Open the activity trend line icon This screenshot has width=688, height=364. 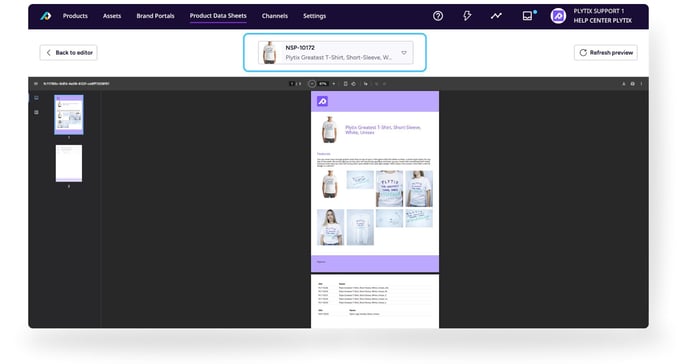(x=496, y=16)
